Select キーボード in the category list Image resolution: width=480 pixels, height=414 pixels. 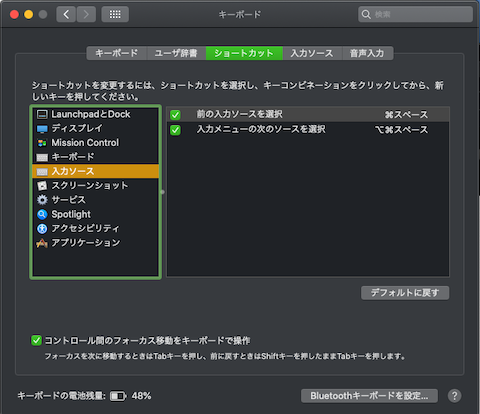[96, 157]
